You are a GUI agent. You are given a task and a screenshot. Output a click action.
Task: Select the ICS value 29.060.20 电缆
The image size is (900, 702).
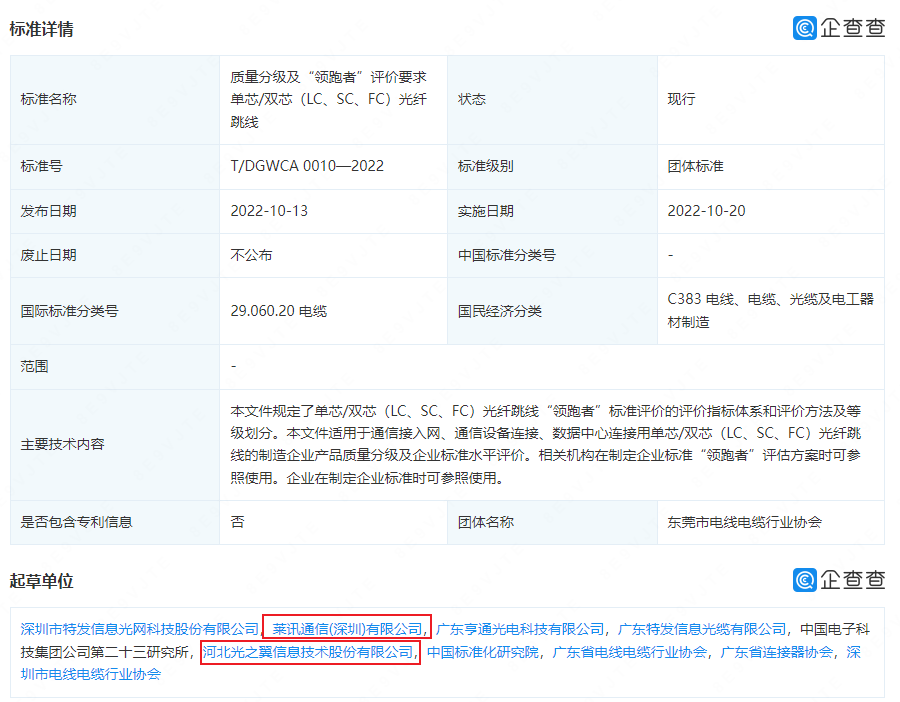(278, 311)
